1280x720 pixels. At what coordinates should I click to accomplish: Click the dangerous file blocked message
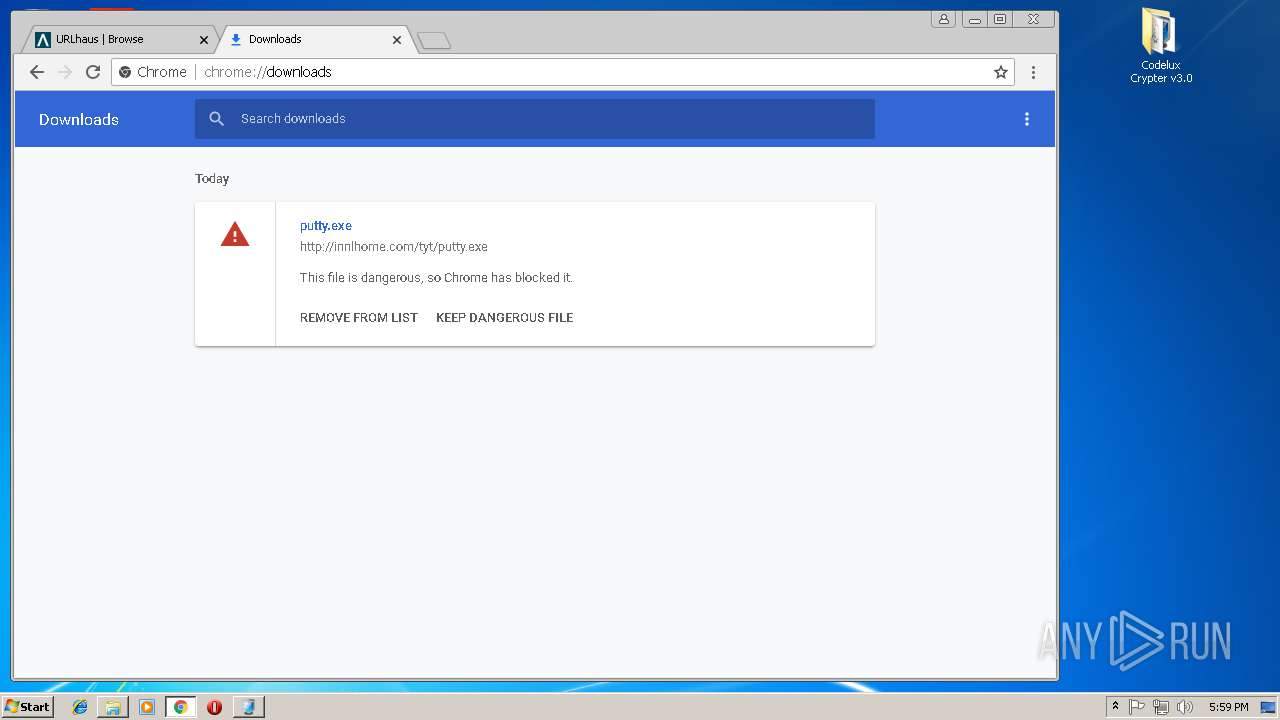point(436,278)
